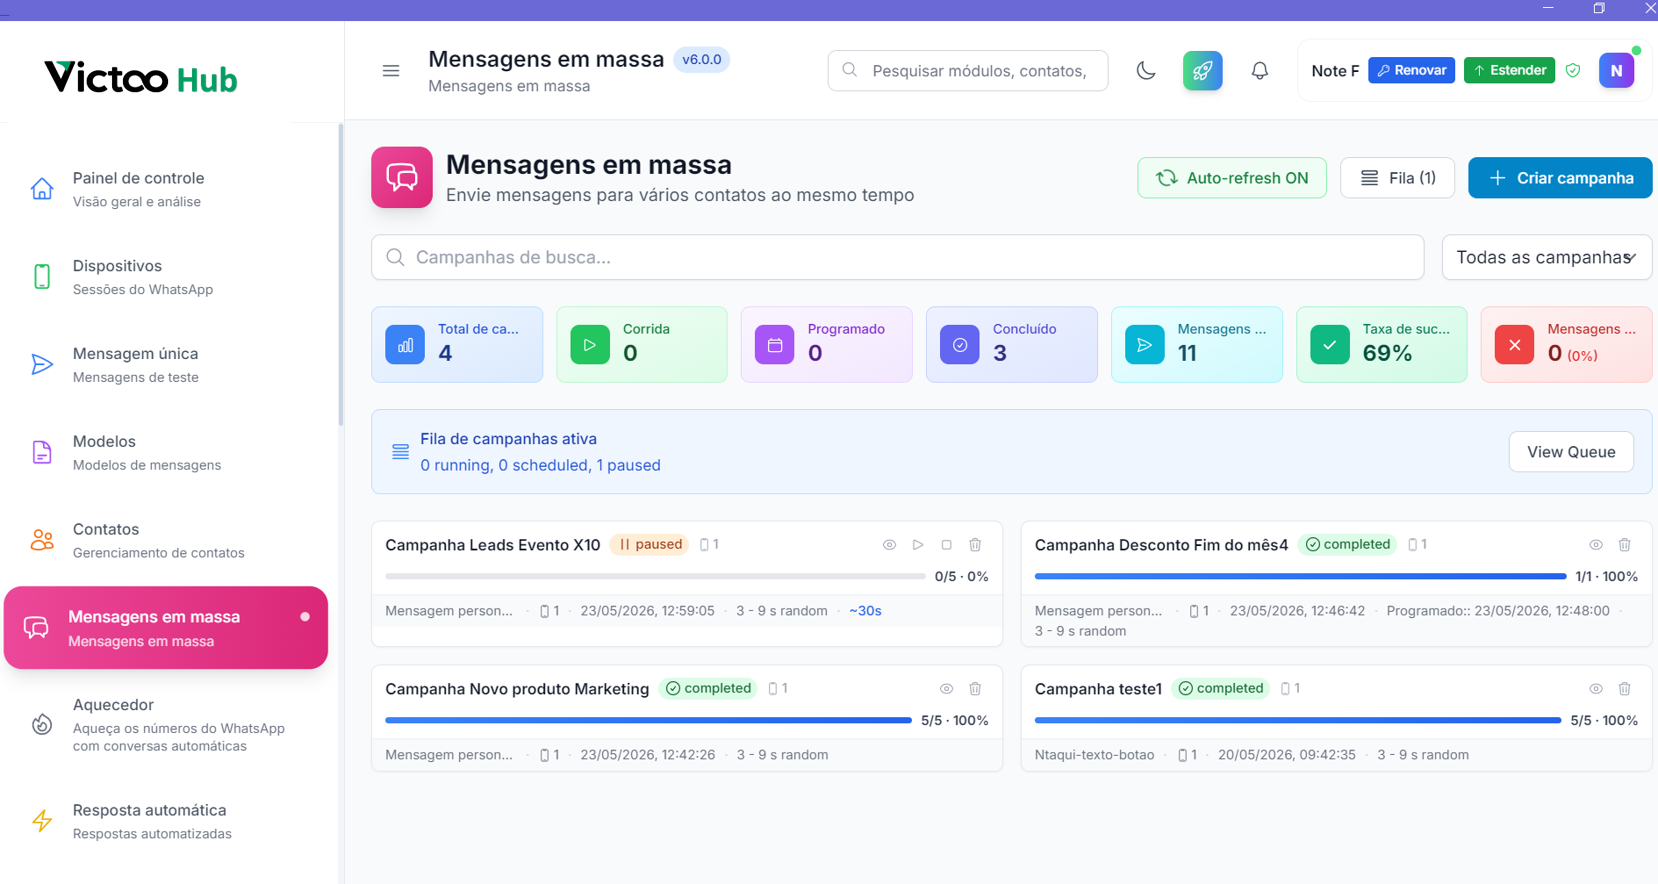Click the Victoo Hub logo

pyautogui.click(x=140, y=77)
